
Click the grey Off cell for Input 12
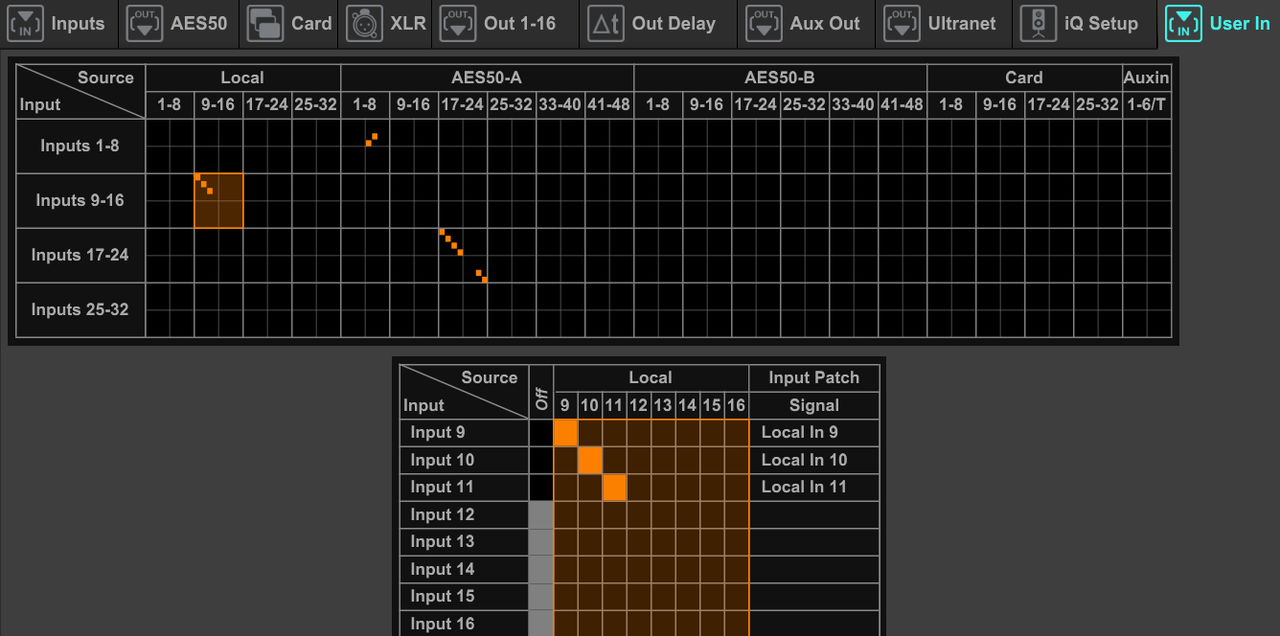click(x=541, y=515)
